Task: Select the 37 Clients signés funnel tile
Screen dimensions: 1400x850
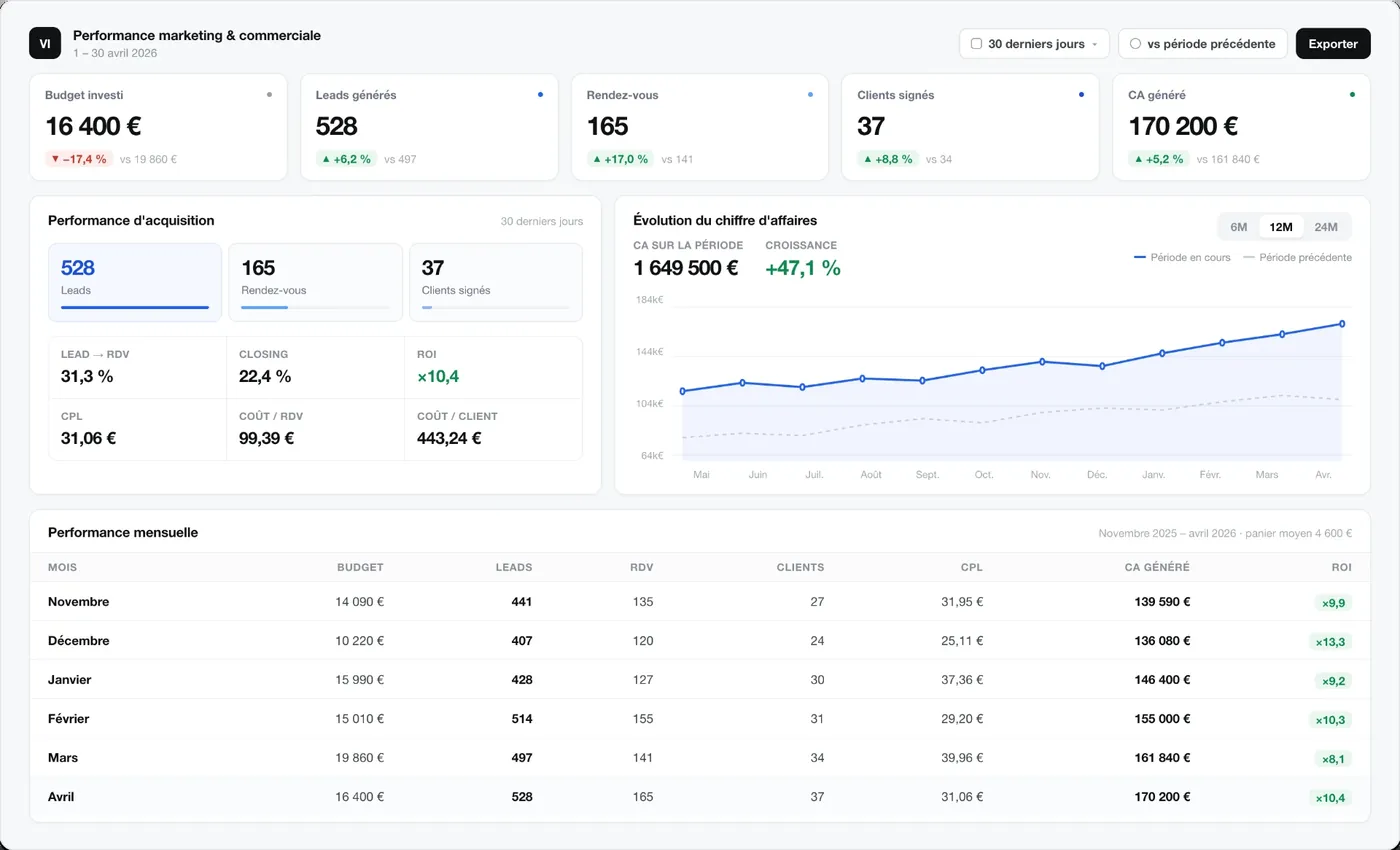Action: tap(496, 282)
